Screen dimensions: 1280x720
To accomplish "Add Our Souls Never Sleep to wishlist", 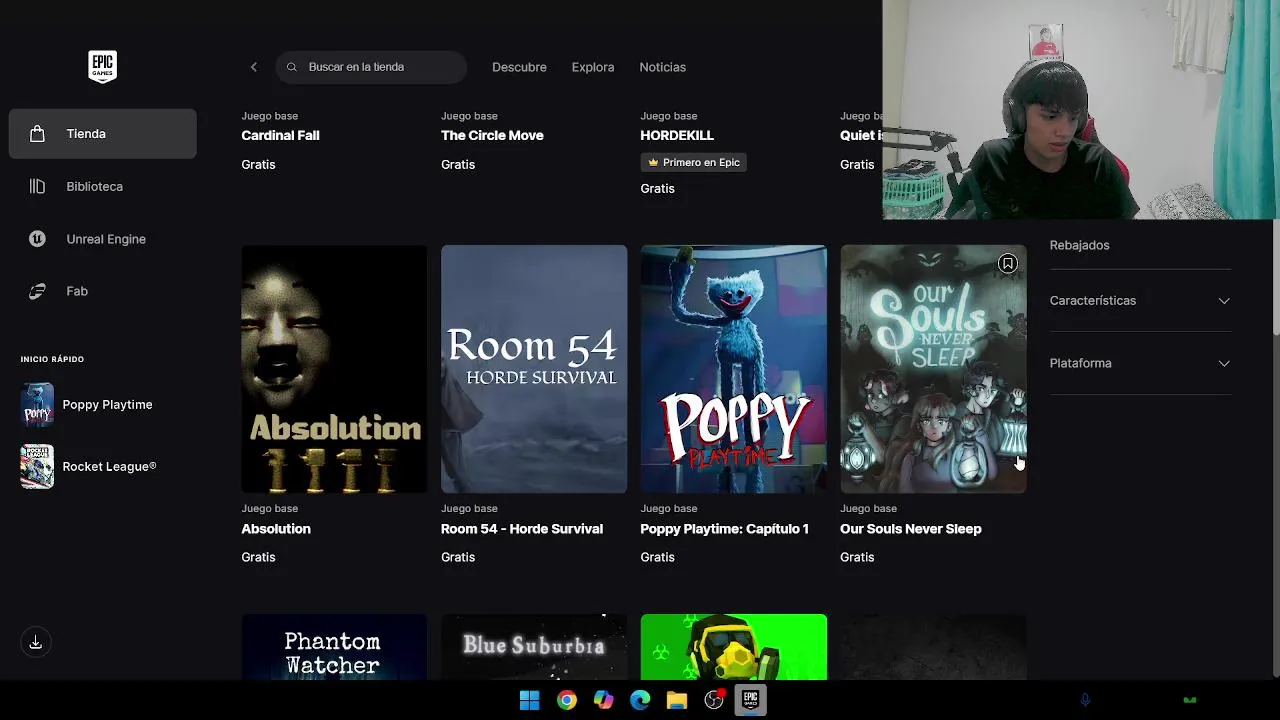I will click(x=1007, y=264).
